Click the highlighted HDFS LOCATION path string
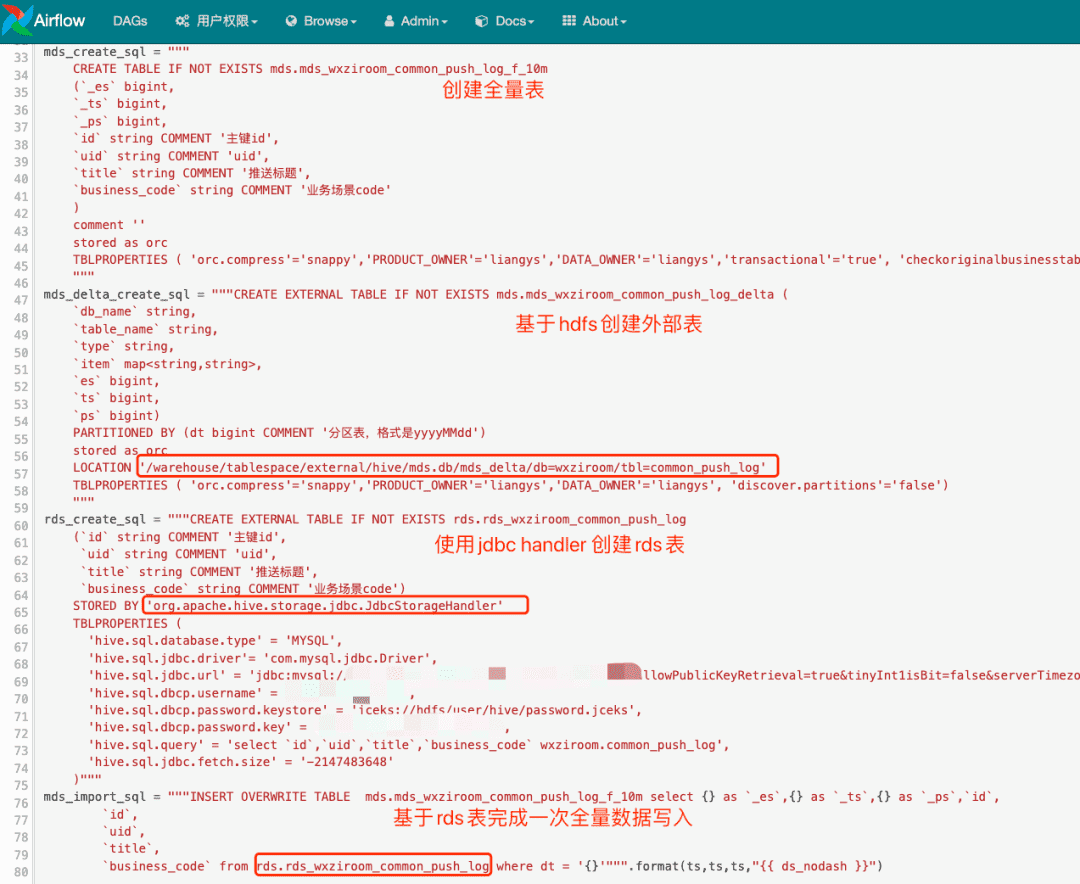1080x884 pixels. pyautogui.click(x=458, y=467)
